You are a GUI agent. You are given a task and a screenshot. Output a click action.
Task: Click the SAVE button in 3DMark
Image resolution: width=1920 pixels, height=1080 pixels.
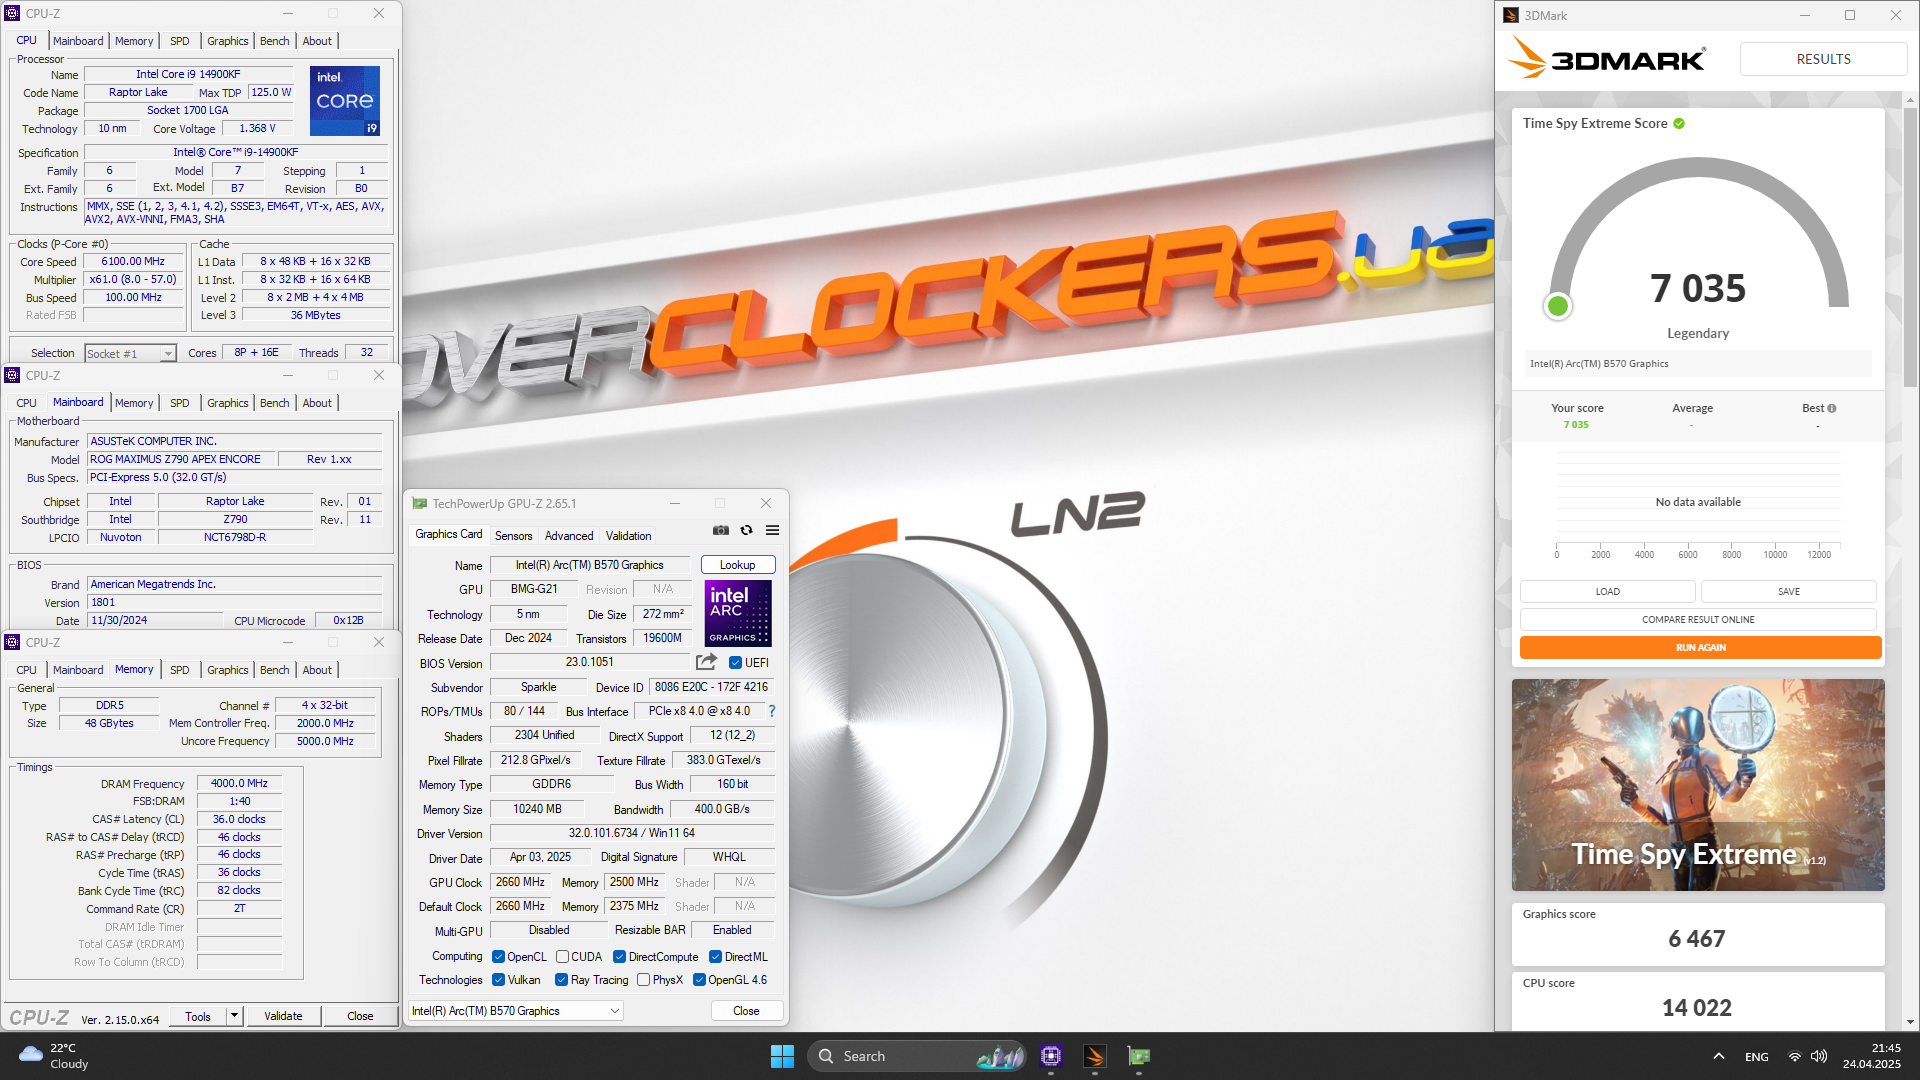(x=1788, y=592)
